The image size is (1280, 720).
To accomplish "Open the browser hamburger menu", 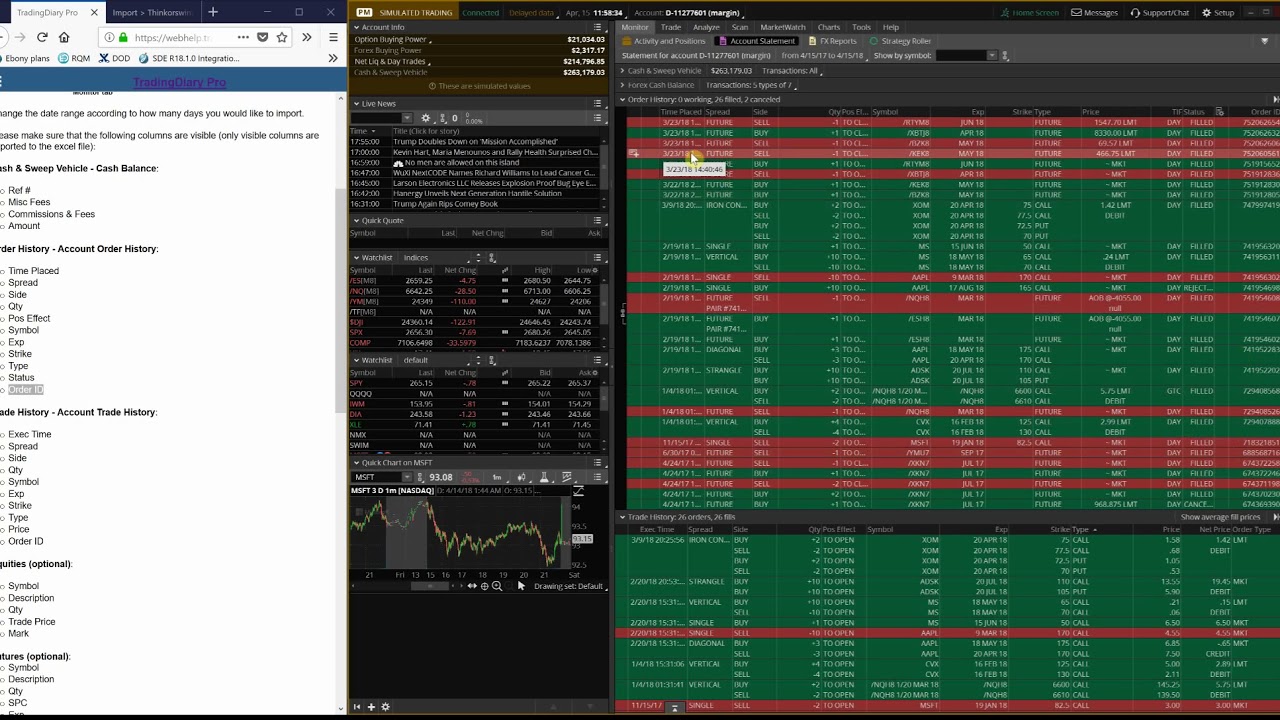I will pos(333,37).
